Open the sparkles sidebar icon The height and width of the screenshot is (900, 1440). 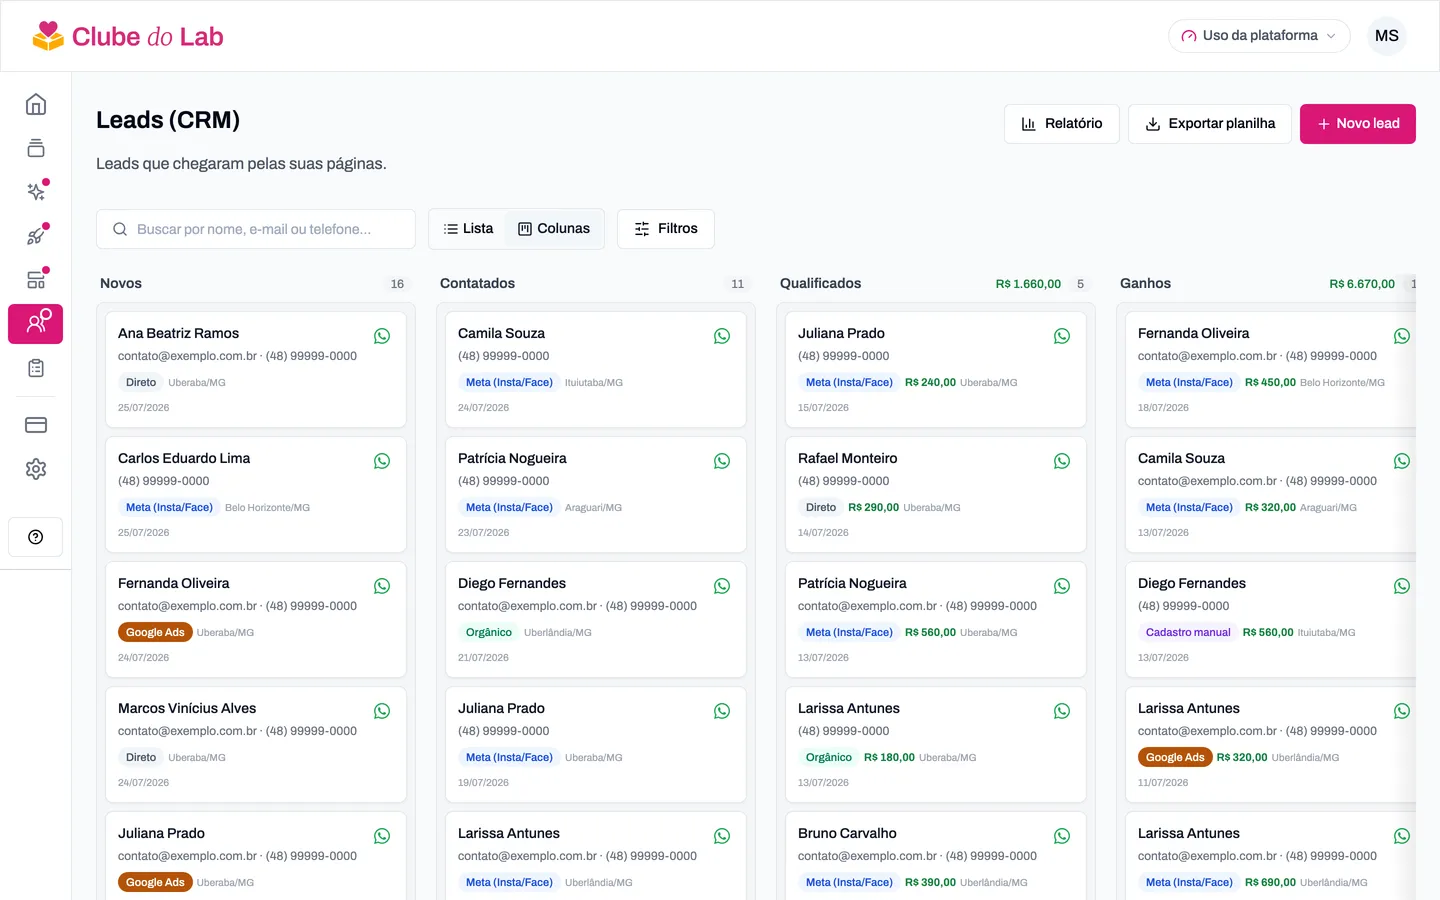pos(36,192)
